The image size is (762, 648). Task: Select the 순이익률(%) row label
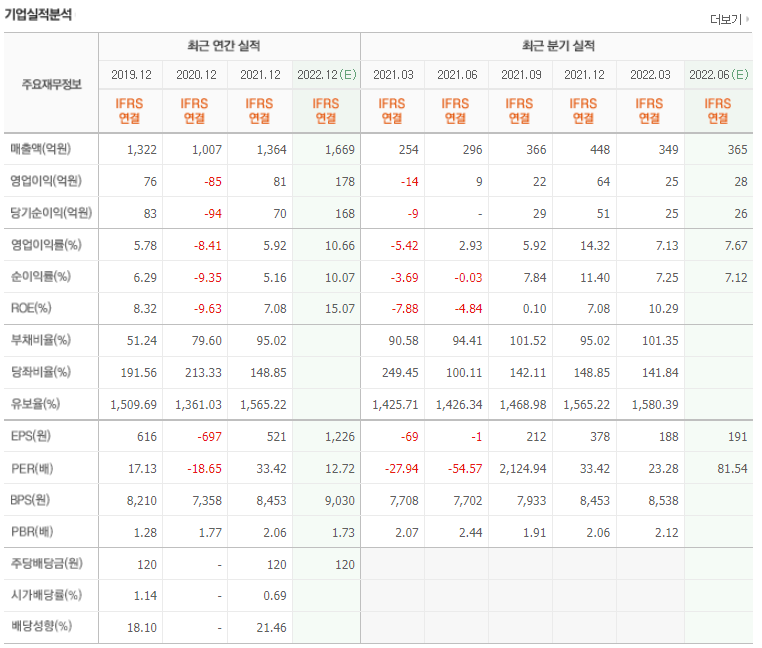[x=41, y=277]
